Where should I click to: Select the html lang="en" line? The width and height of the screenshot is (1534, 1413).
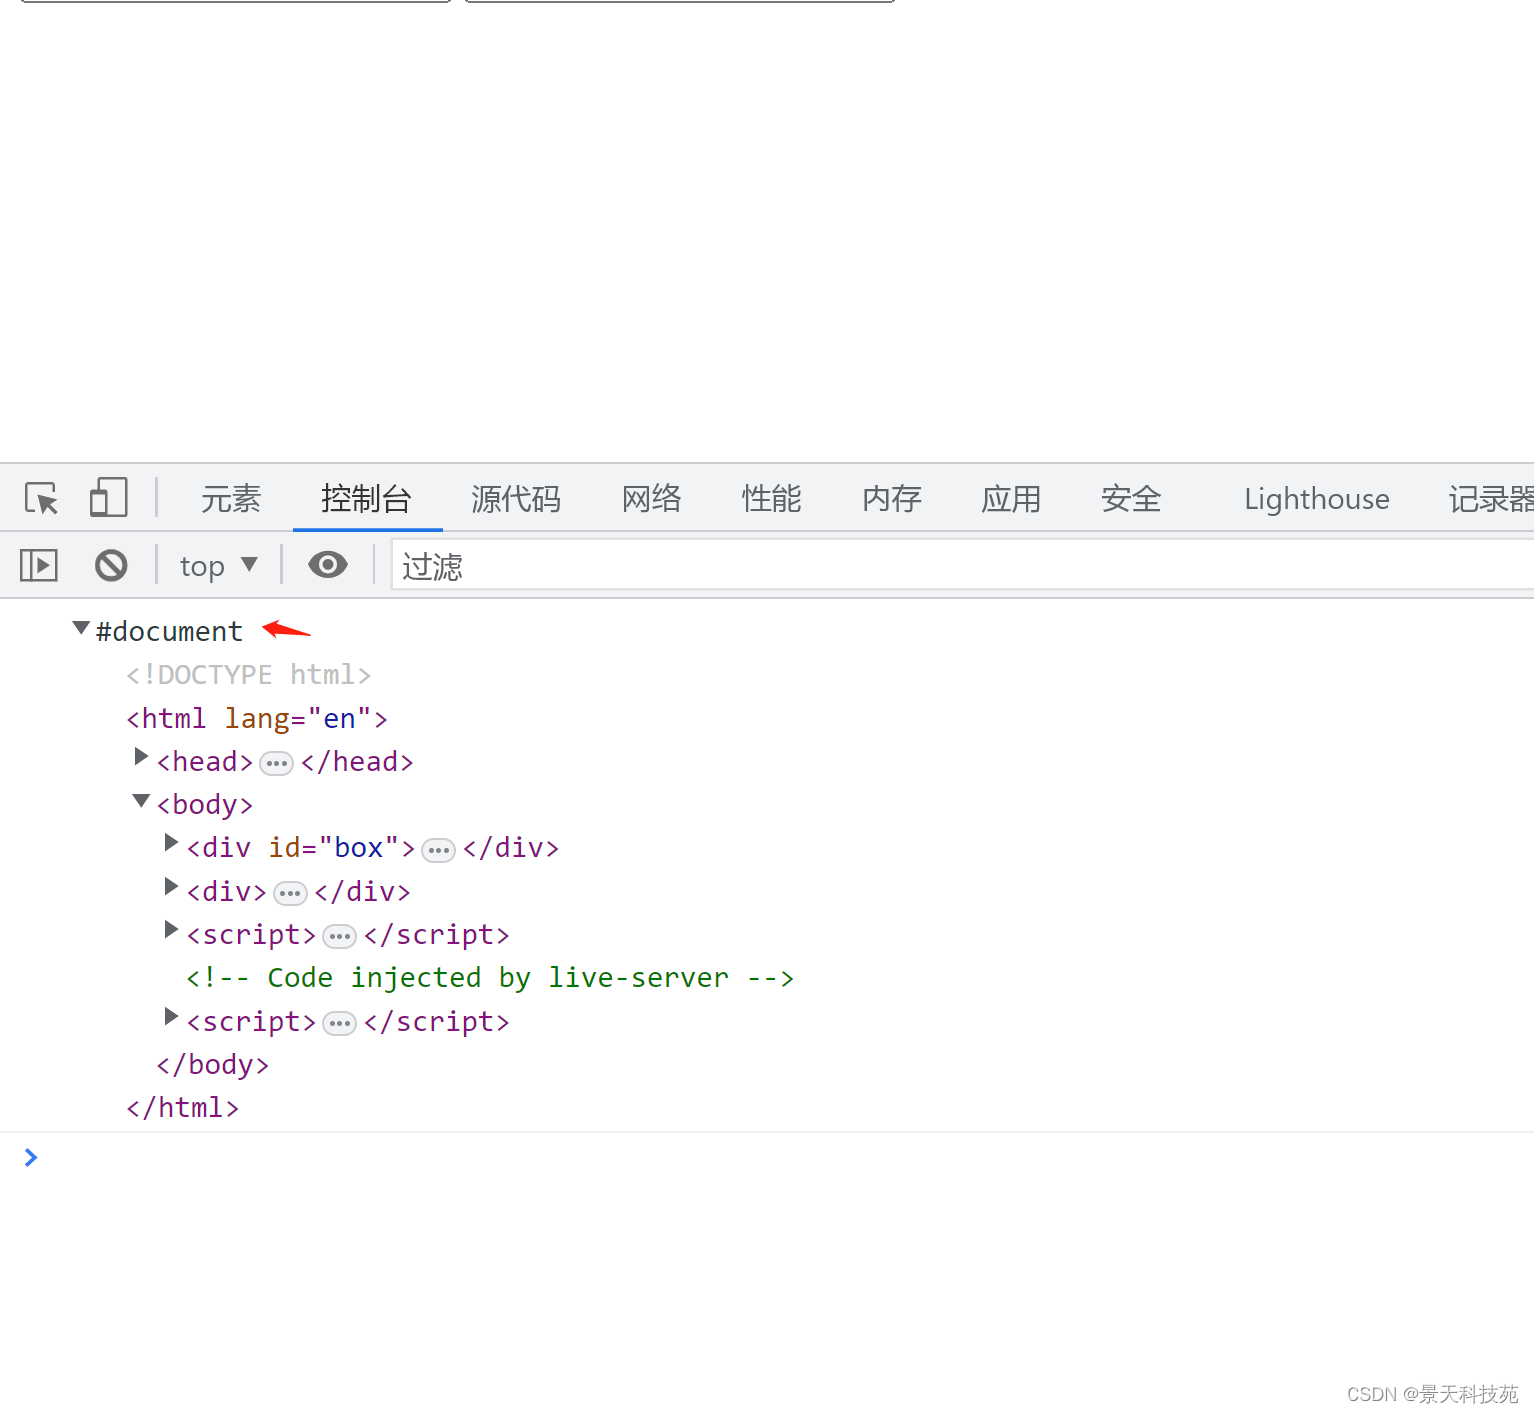point(257,719)
